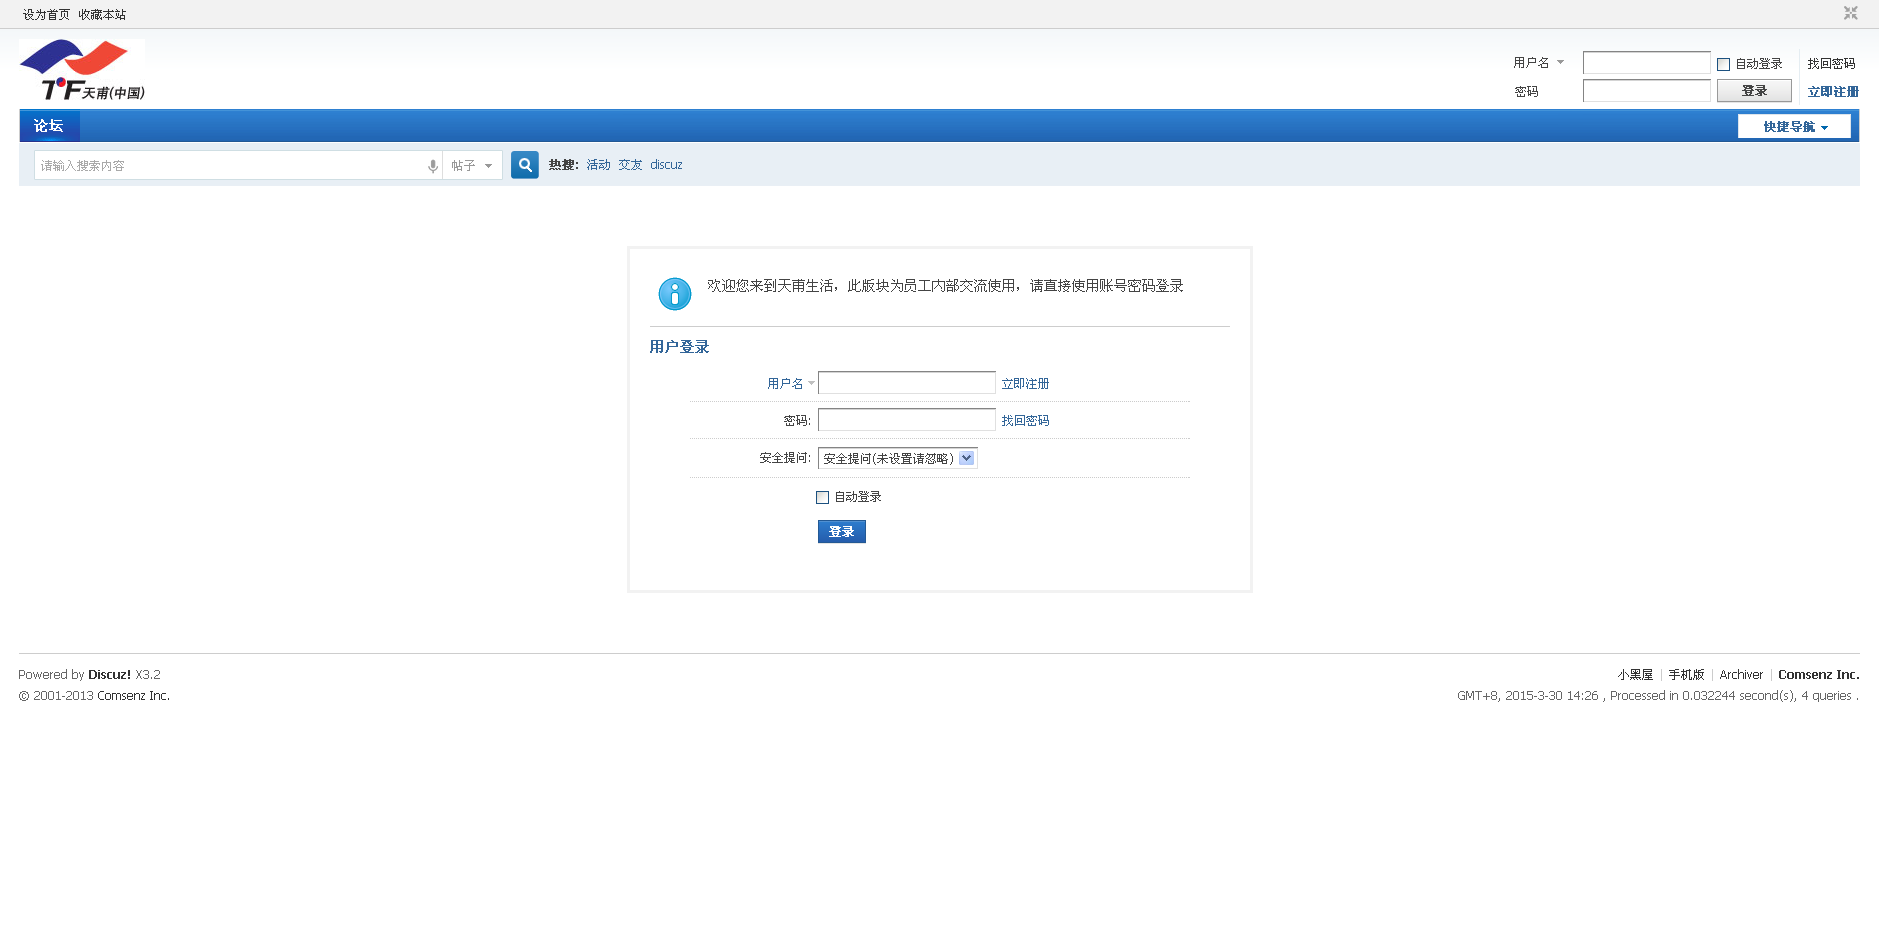
Task: Check 自动登录 box in login form
Action: tap(822, 497)
